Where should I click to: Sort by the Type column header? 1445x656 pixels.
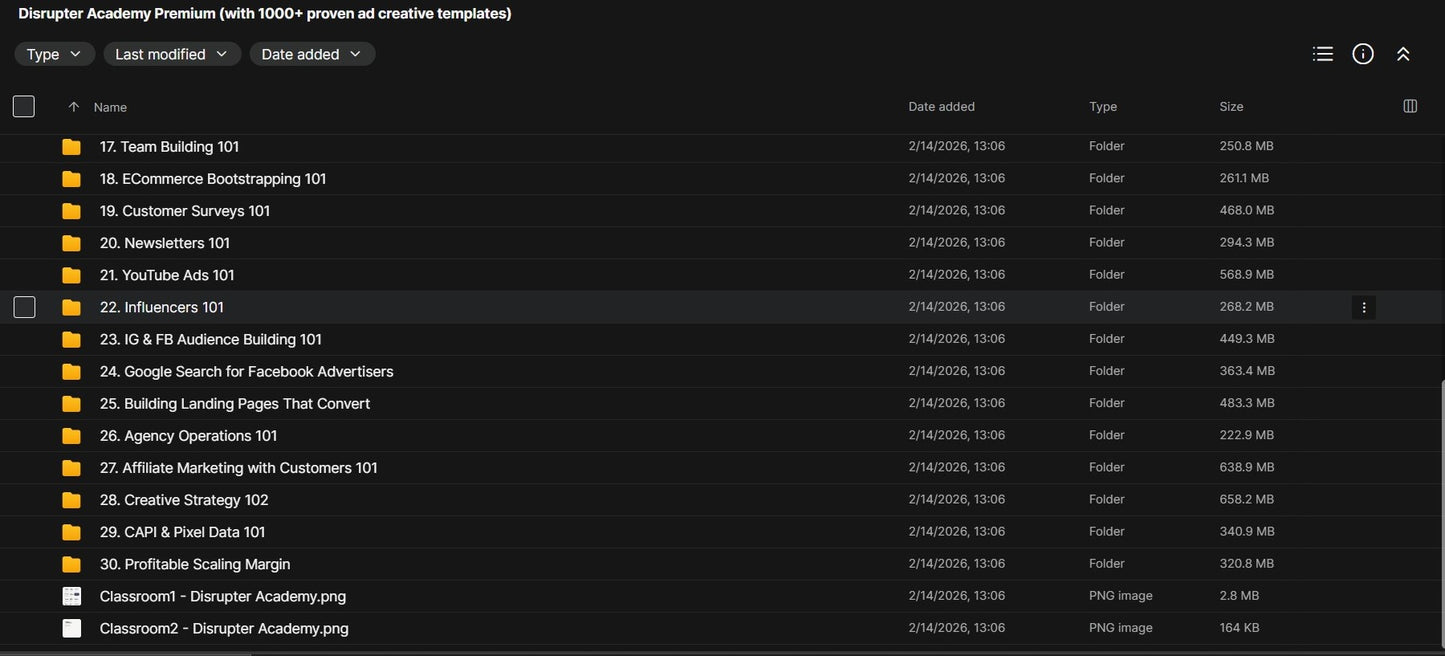click(x=1103, y=106)
